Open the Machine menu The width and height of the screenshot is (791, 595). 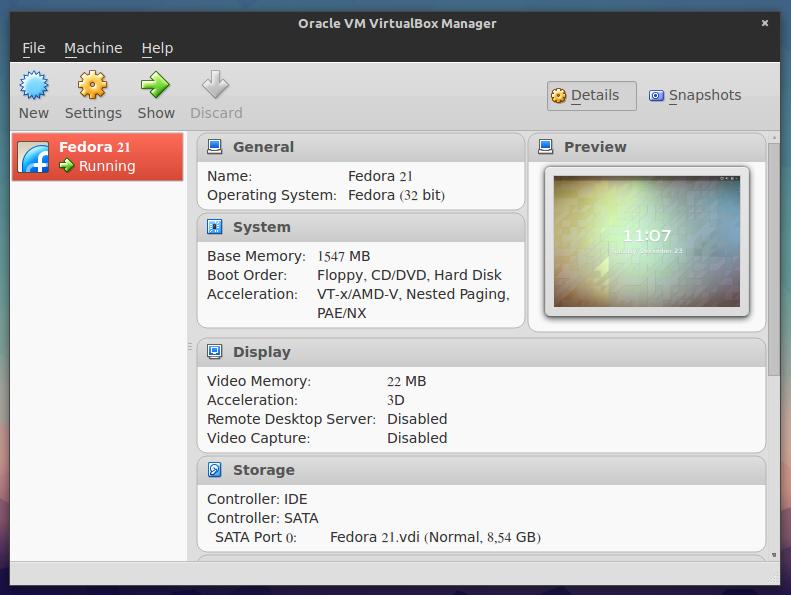[x=93, y=48]
